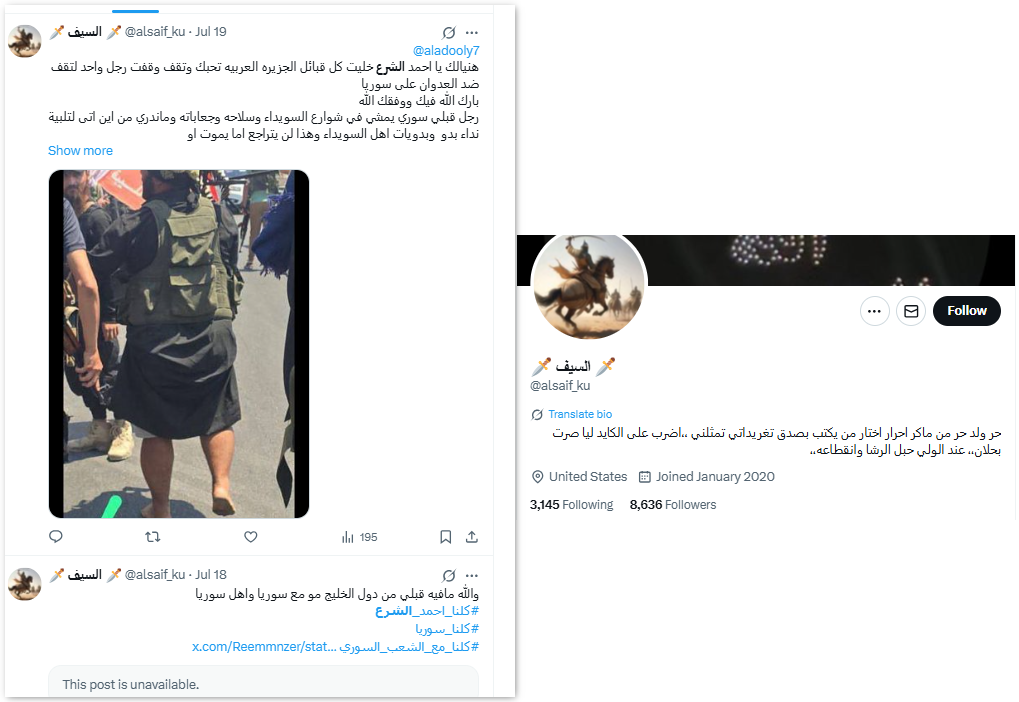Like the Jul 19 post
This screenshot has height=702, width=1019.
251,536
